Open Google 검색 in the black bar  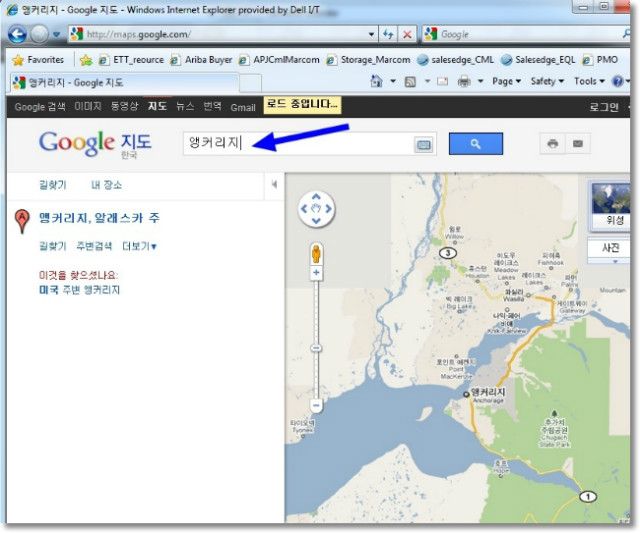pos(40,107)
